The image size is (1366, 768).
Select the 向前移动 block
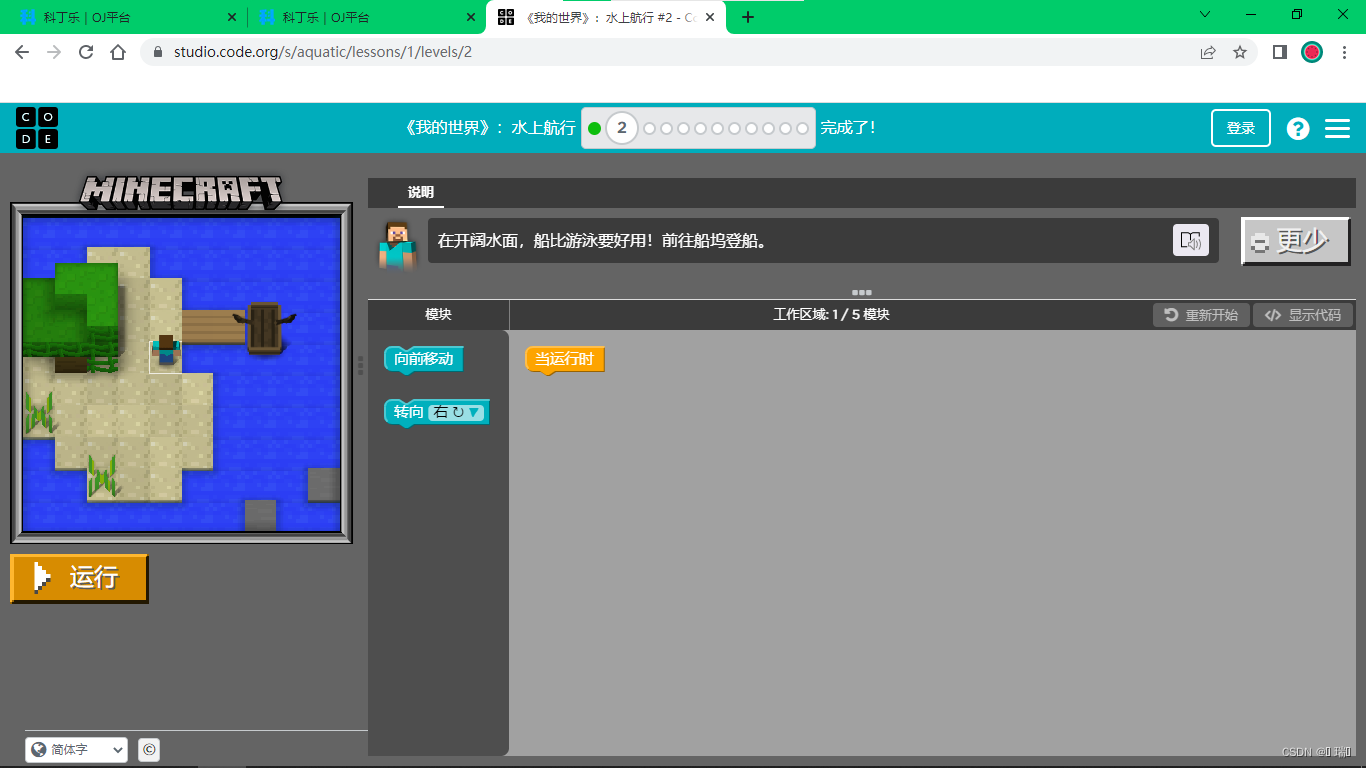click(x=424, y=359)
